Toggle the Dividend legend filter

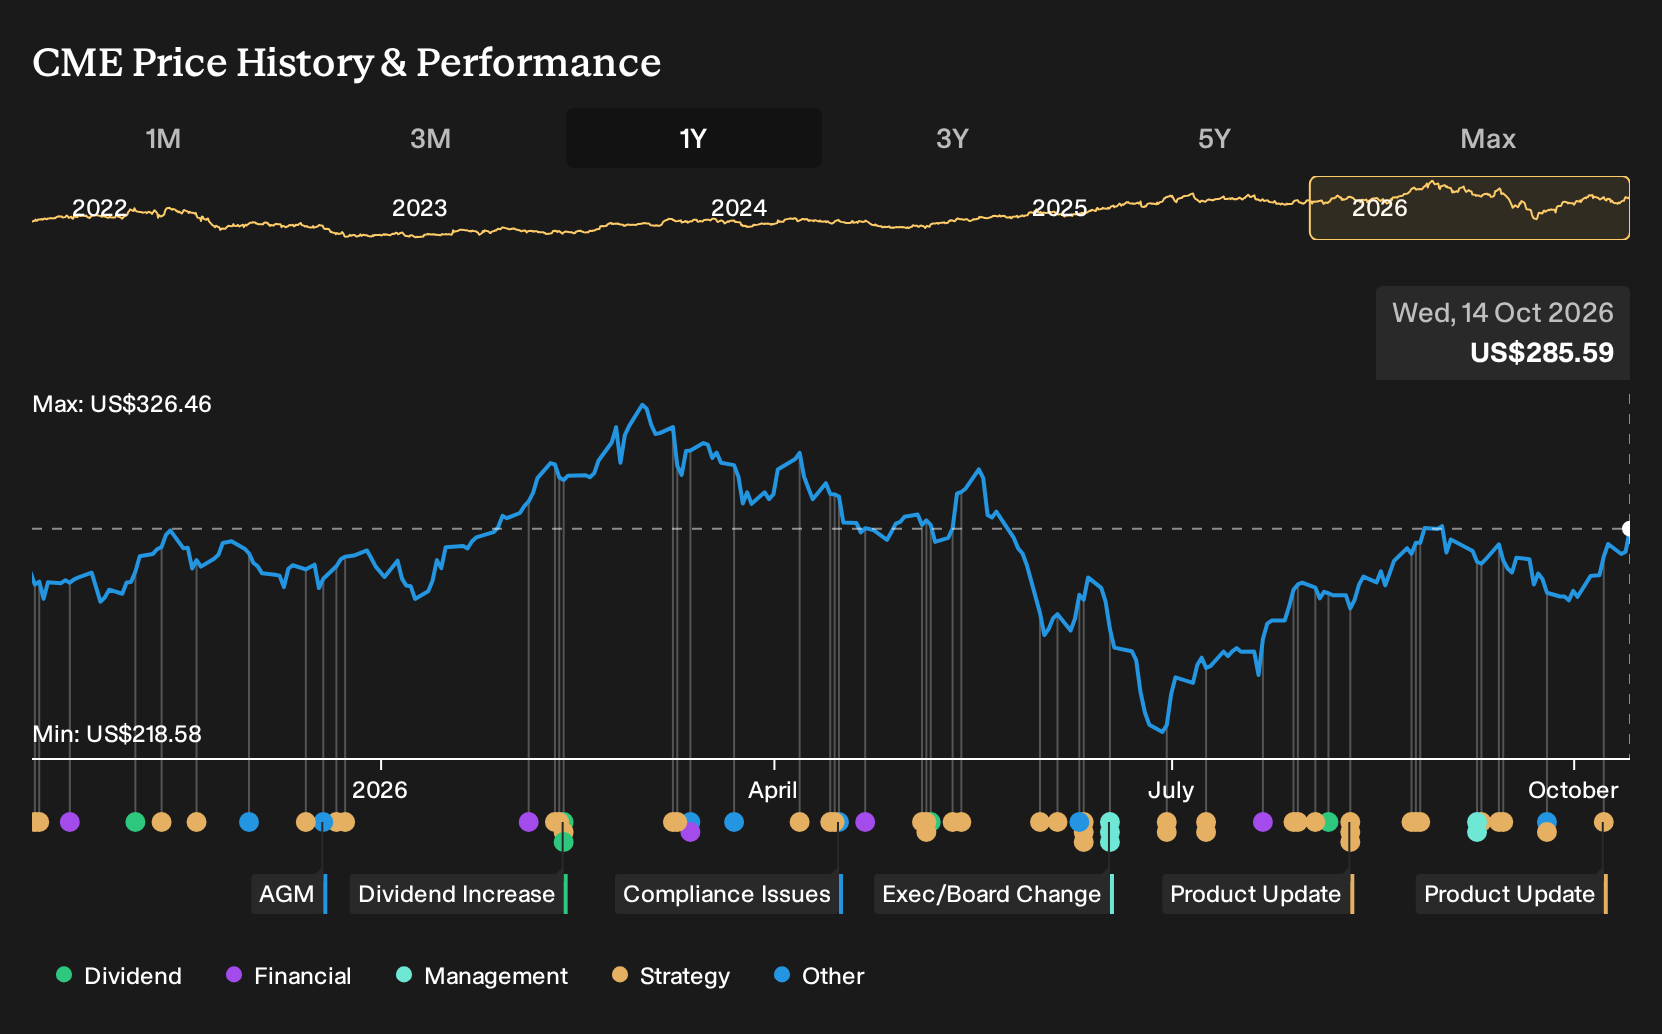[119, 976]
